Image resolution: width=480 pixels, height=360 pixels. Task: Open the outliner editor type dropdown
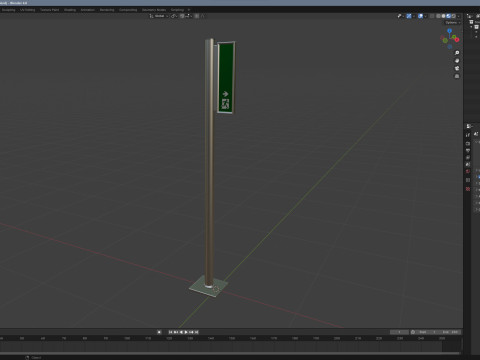(469, 16)
